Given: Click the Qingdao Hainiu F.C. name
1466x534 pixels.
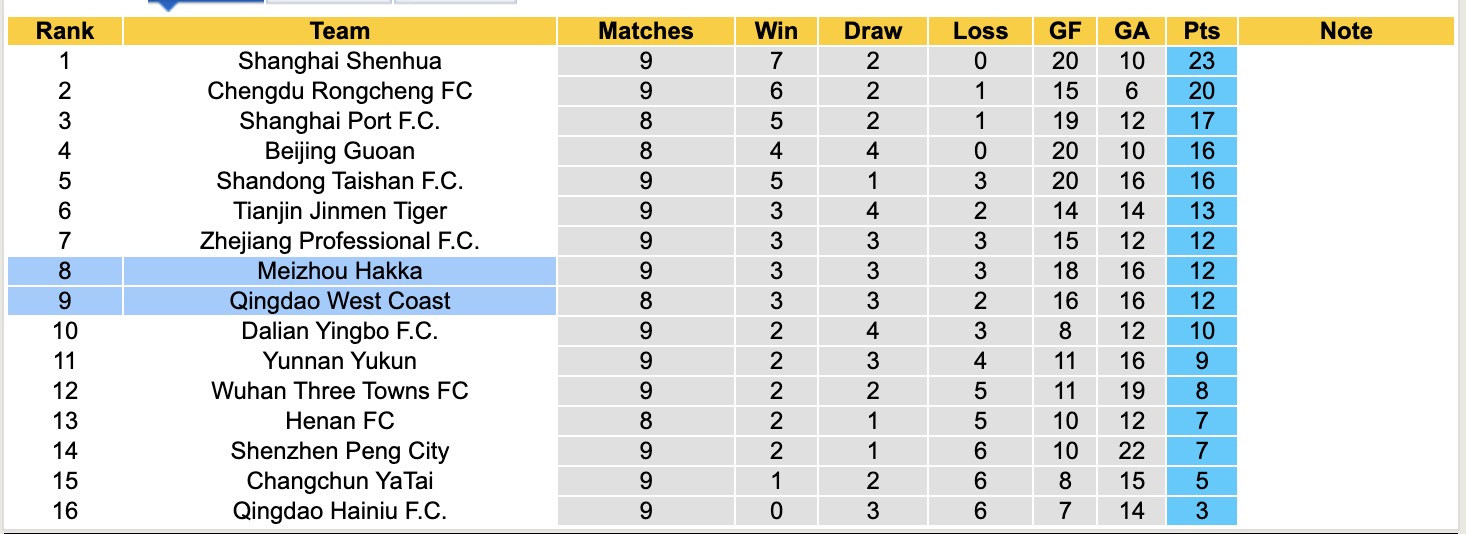Looking at the screenshot, I should (340, 511).
